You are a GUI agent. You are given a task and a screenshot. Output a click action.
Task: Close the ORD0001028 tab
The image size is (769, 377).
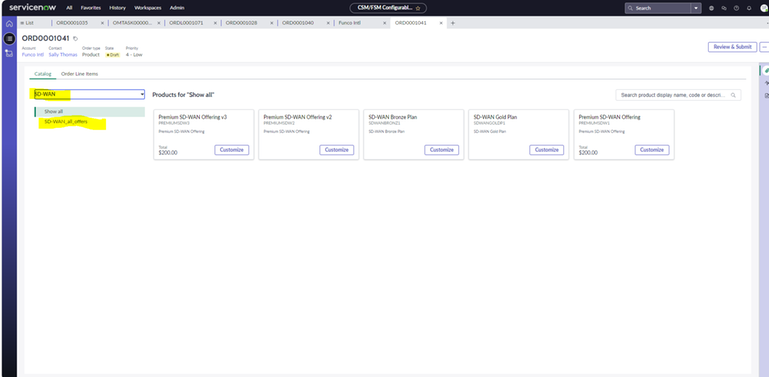point(272,23)
